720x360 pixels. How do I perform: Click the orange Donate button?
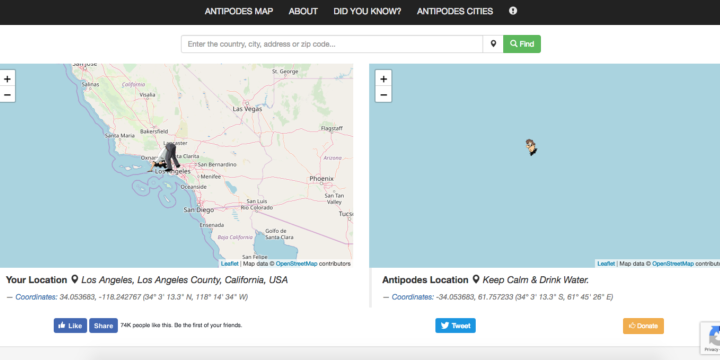coord(643,326)
